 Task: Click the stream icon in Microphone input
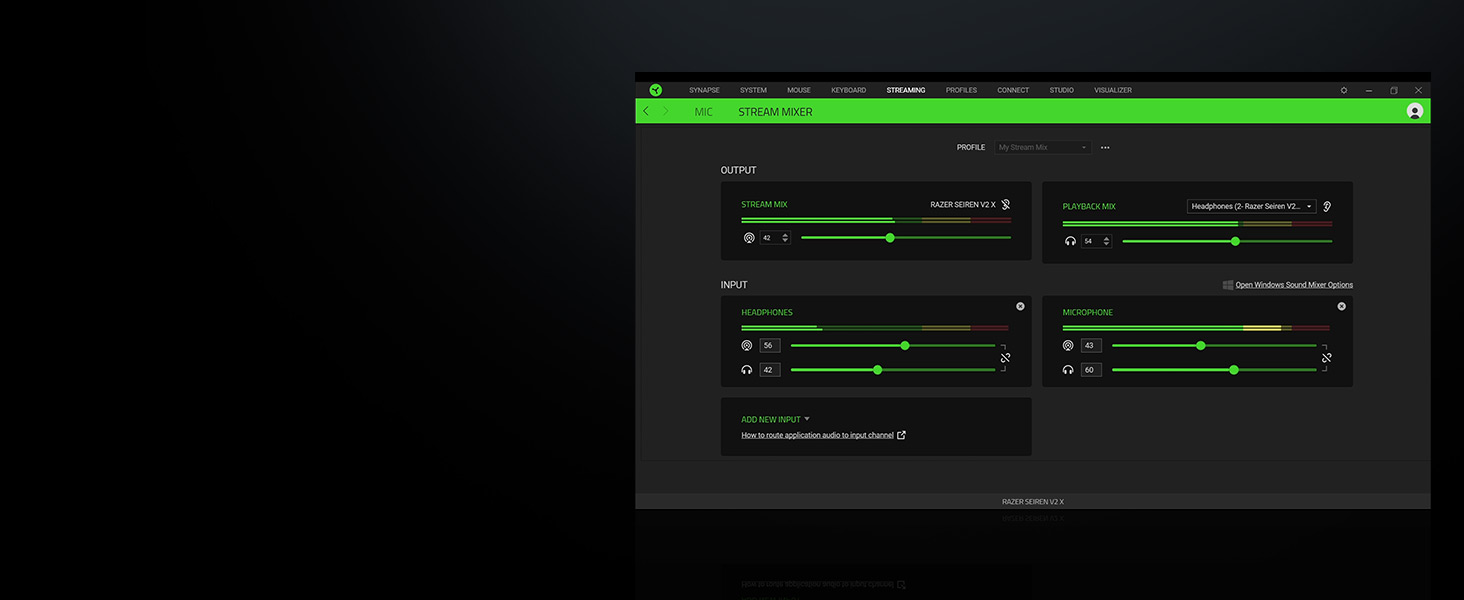point(1068,346)
